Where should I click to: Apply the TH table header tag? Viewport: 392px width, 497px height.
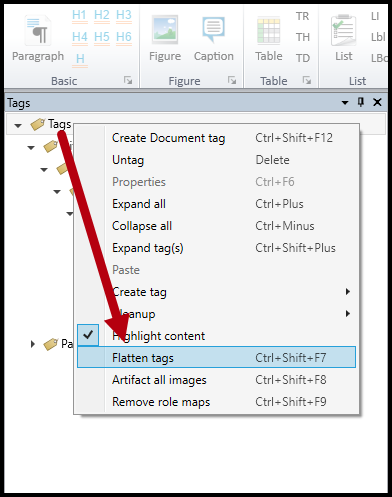click(302, 37)
